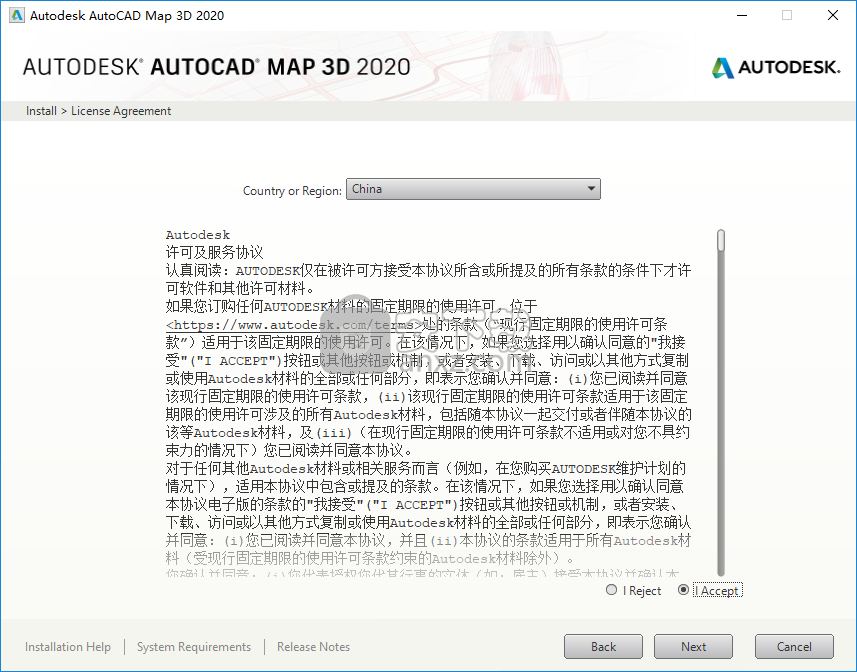Select the I Accept radio button
The width and height of the screenshot is (857, 672).
pyautogui.click(x=683, y=590)
